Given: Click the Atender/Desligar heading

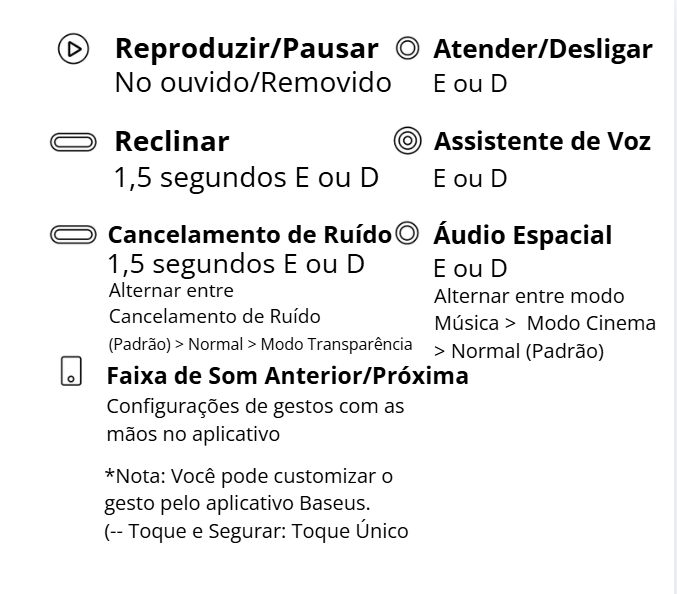Looking at the screenshot, I should pos(542,48).
